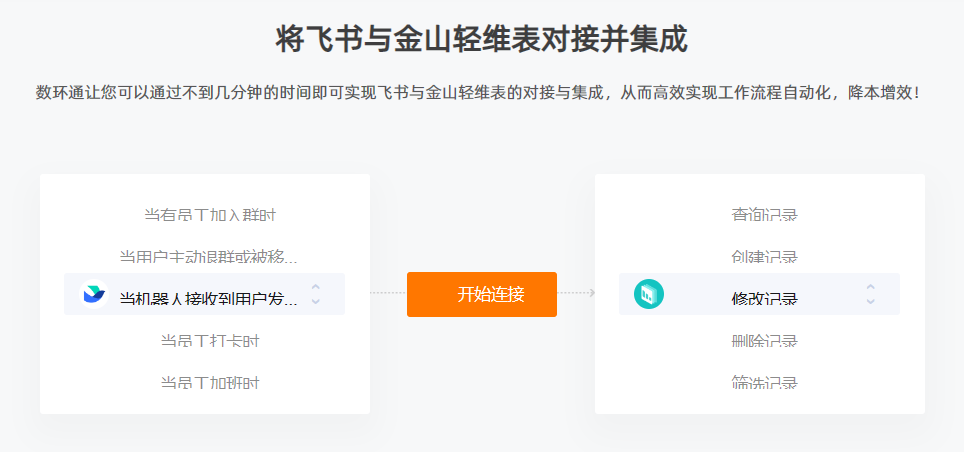Image resolution: width=964 pixels, height=452 pixels.
Task: Open the selected 修改记录 action dropdown
Action: click(759, 294)
